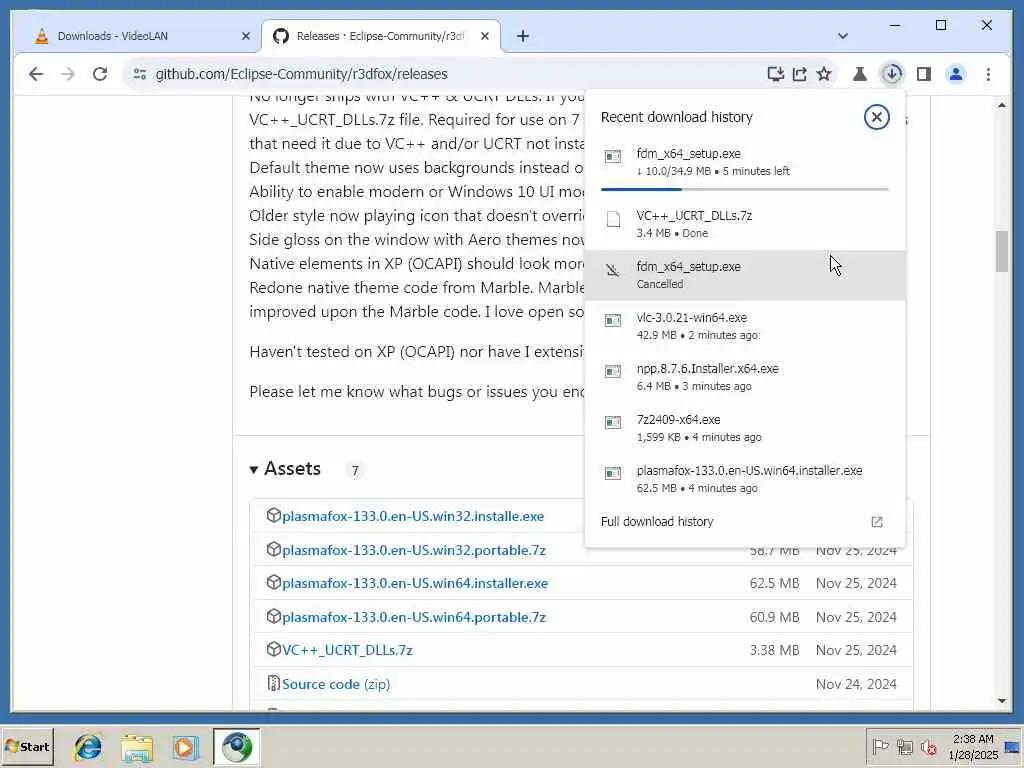Select the Releases Eclipse-Community tab
The width and height of the screenshot is (1024, 768).
pos(381,37)
